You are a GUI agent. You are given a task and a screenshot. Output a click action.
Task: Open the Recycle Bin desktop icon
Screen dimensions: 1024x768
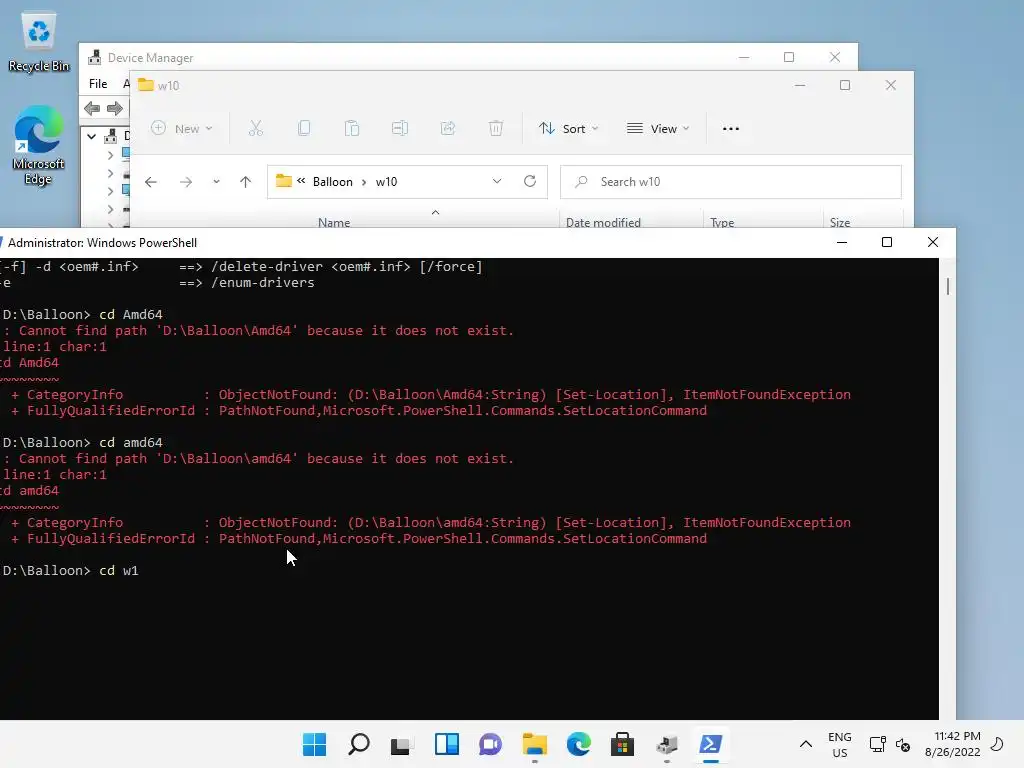click(x=39, y=42)
